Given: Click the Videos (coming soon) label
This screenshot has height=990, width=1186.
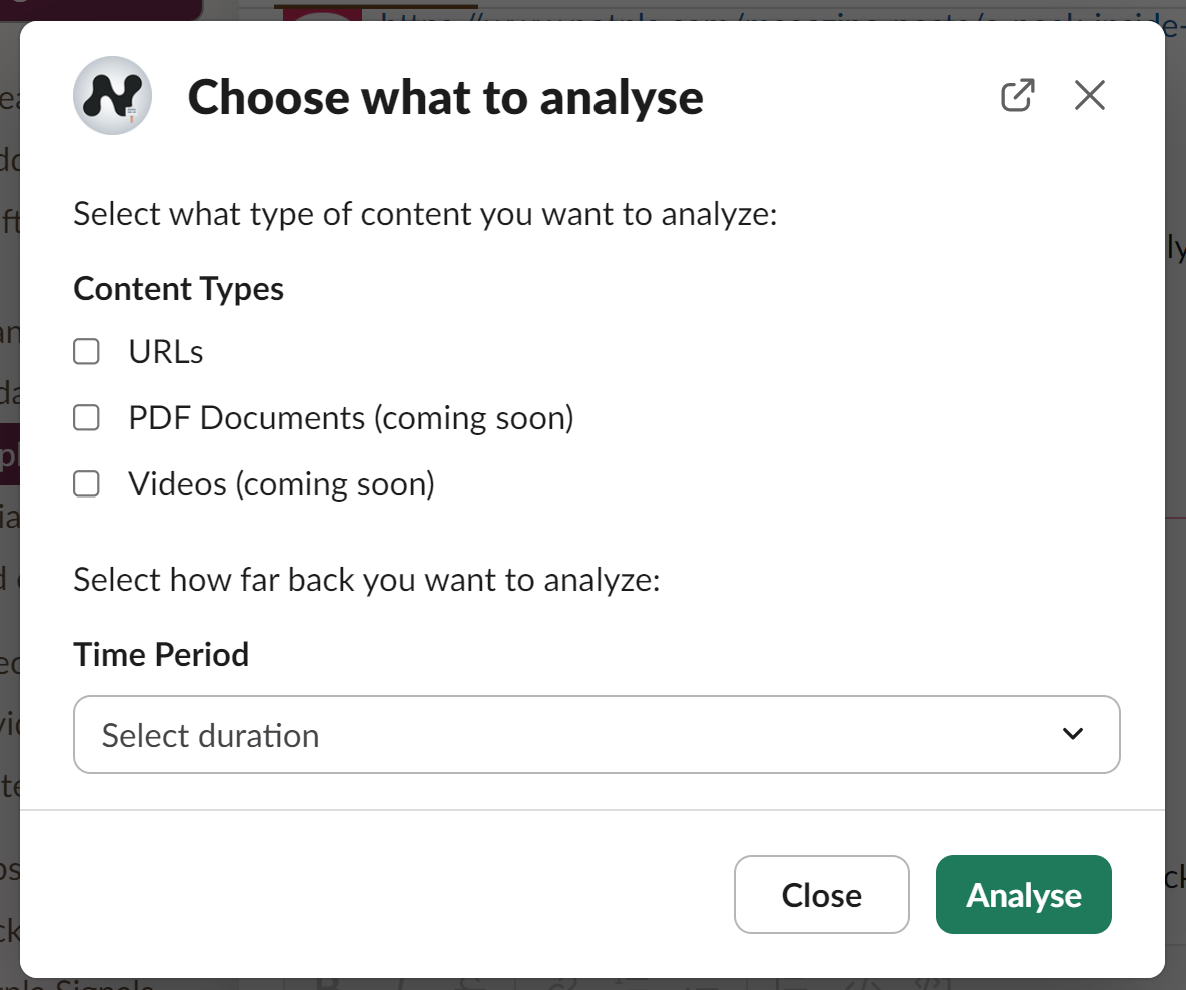Looking at the screenshot, I should 281,484.
